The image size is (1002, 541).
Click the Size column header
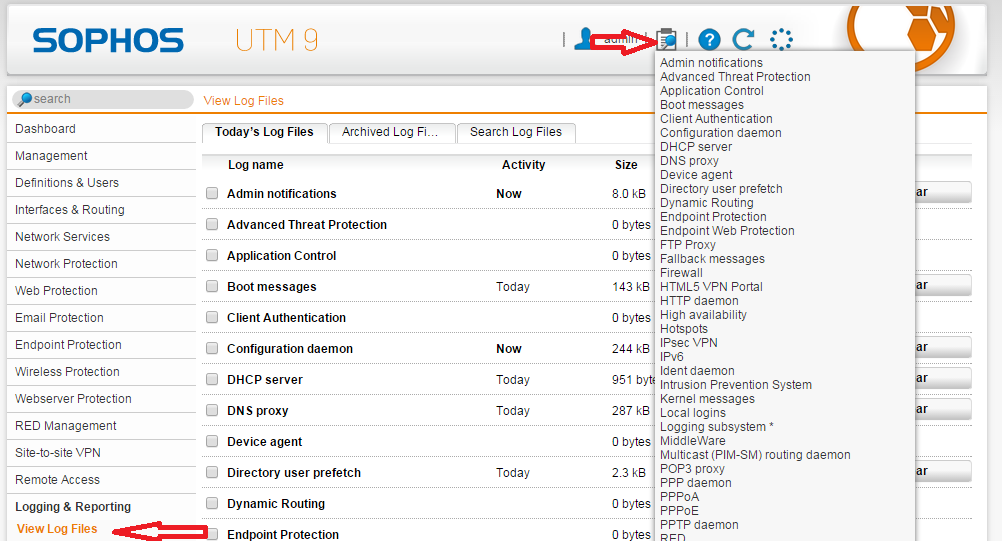click(626, 165)
